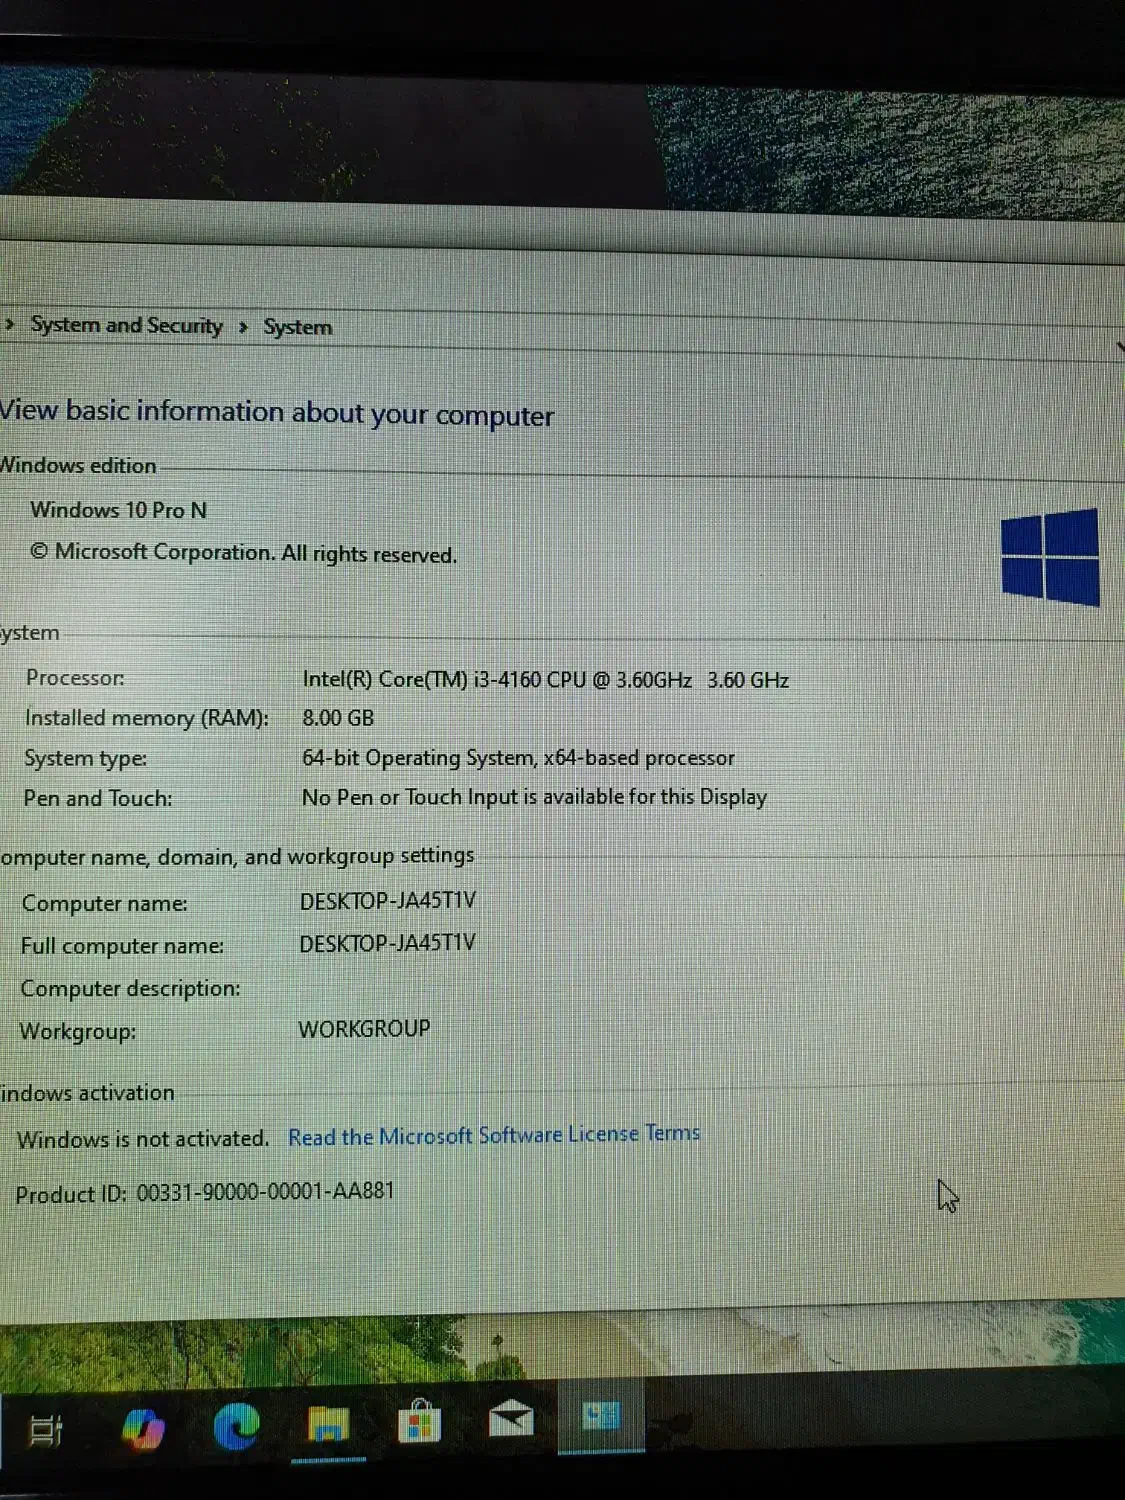Click the Windows 10 Pro N edition text

(118, 510)
